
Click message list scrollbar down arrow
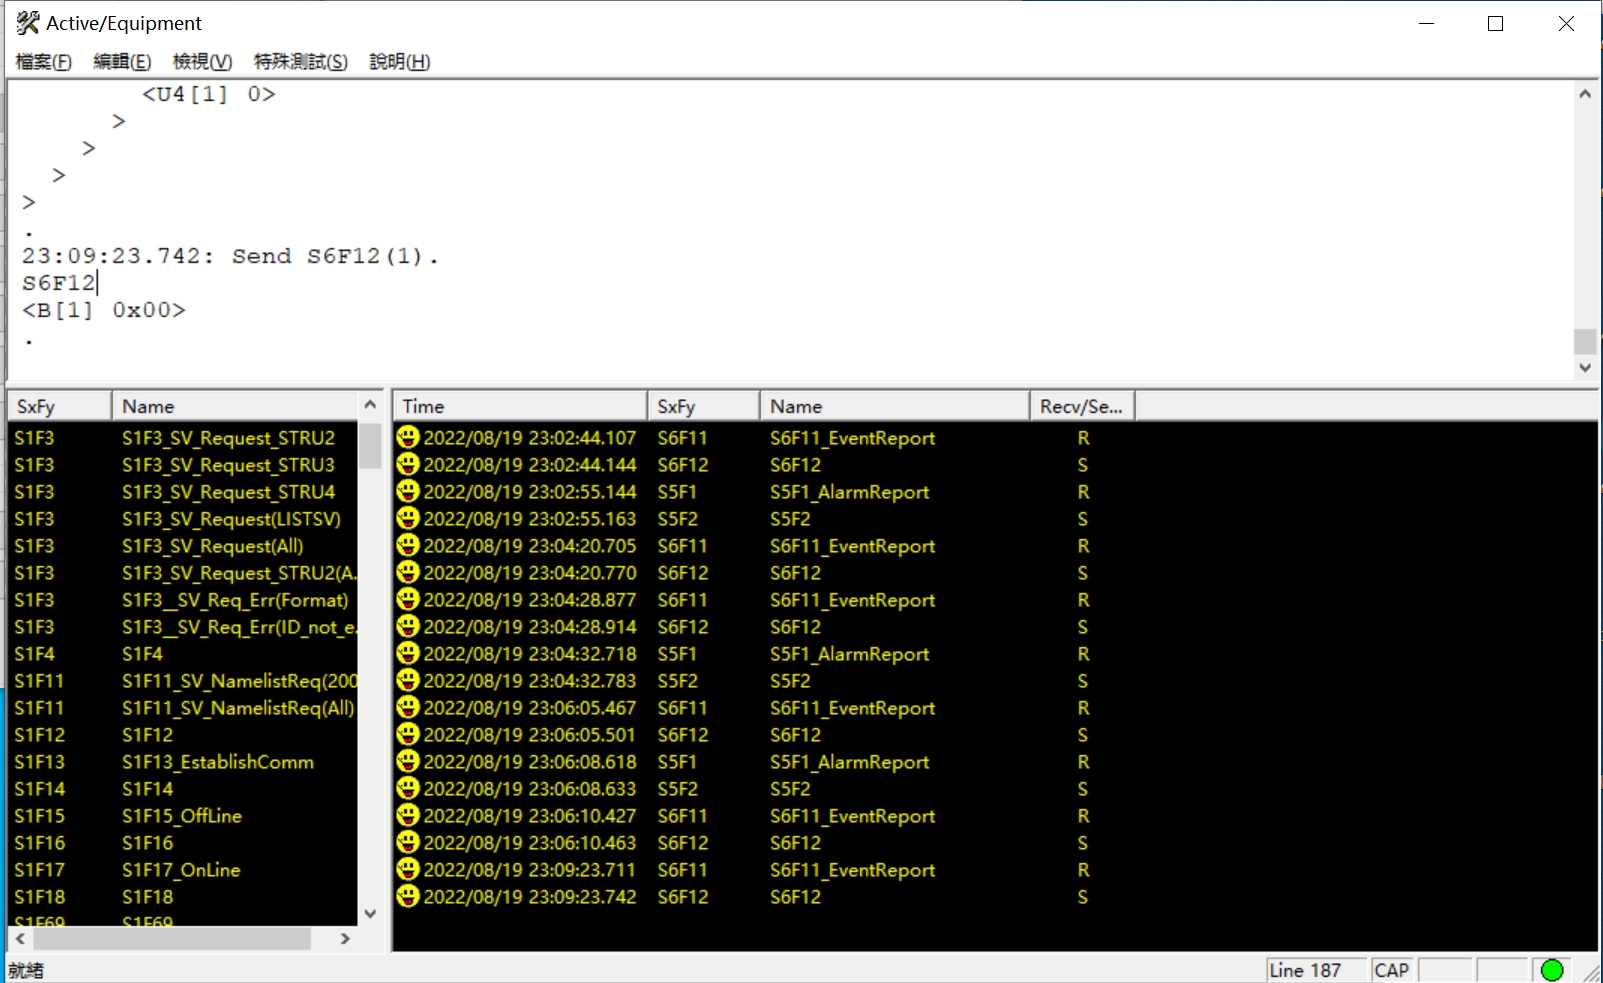tap(370, 913)
